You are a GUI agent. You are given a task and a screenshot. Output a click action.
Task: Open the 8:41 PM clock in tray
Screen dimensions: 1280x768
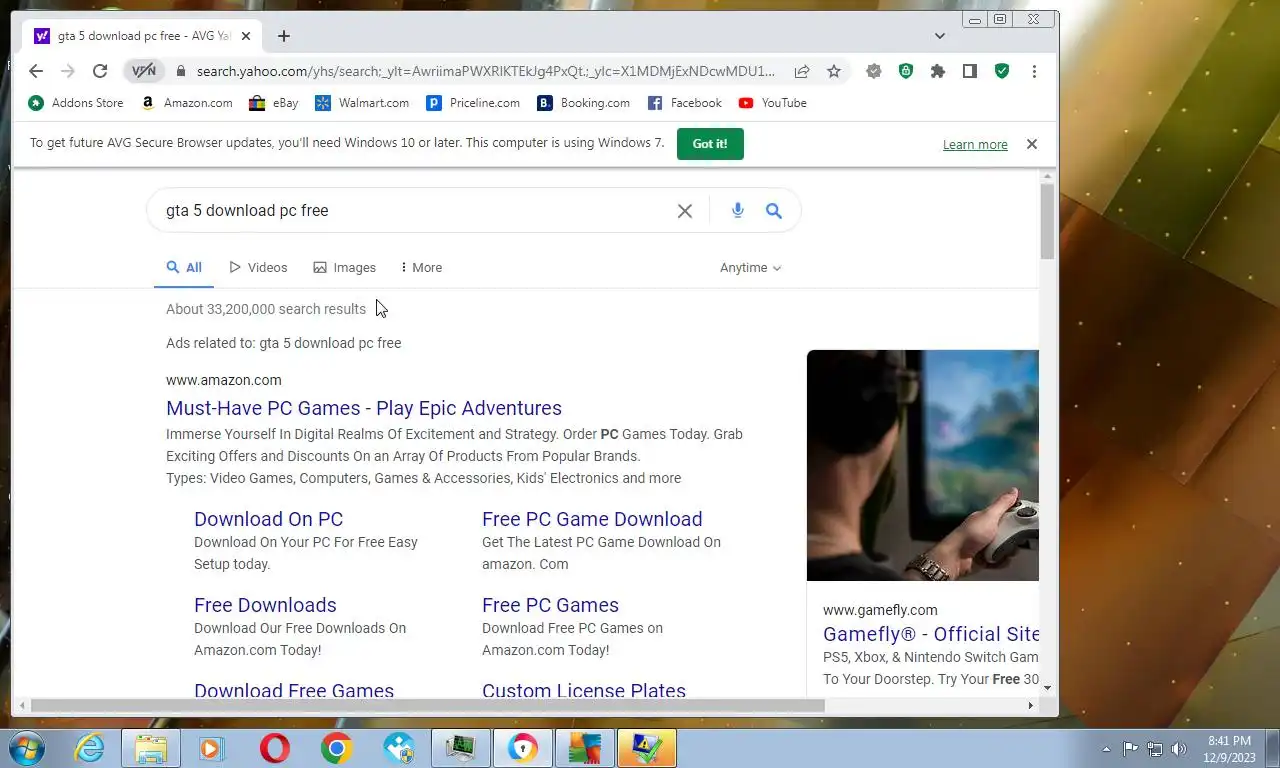coord(1229,748)
